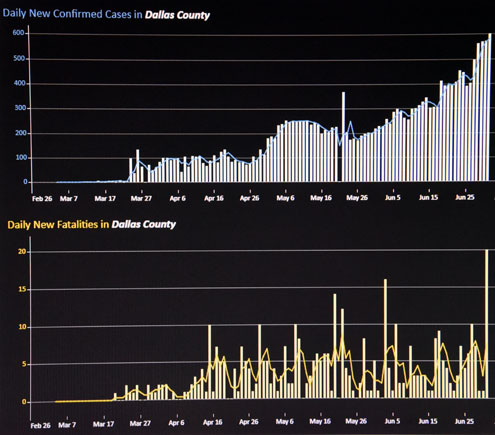Click "Jun 15" on the cases chart x-axis
Screen dimensions: 495x435
(429, 197)
